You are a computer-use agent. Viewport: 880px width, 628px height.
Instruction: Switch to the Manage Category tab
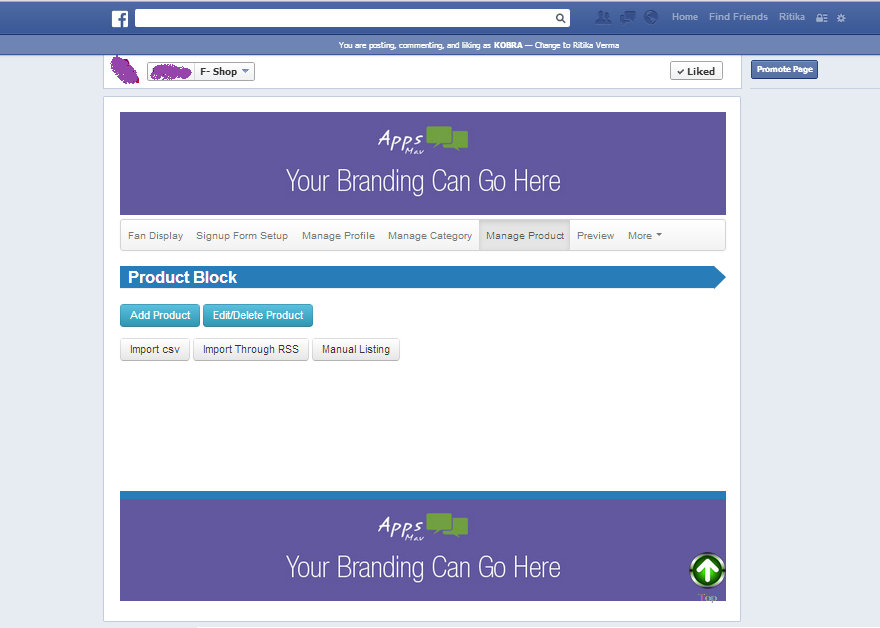click(x=430, y=236)
